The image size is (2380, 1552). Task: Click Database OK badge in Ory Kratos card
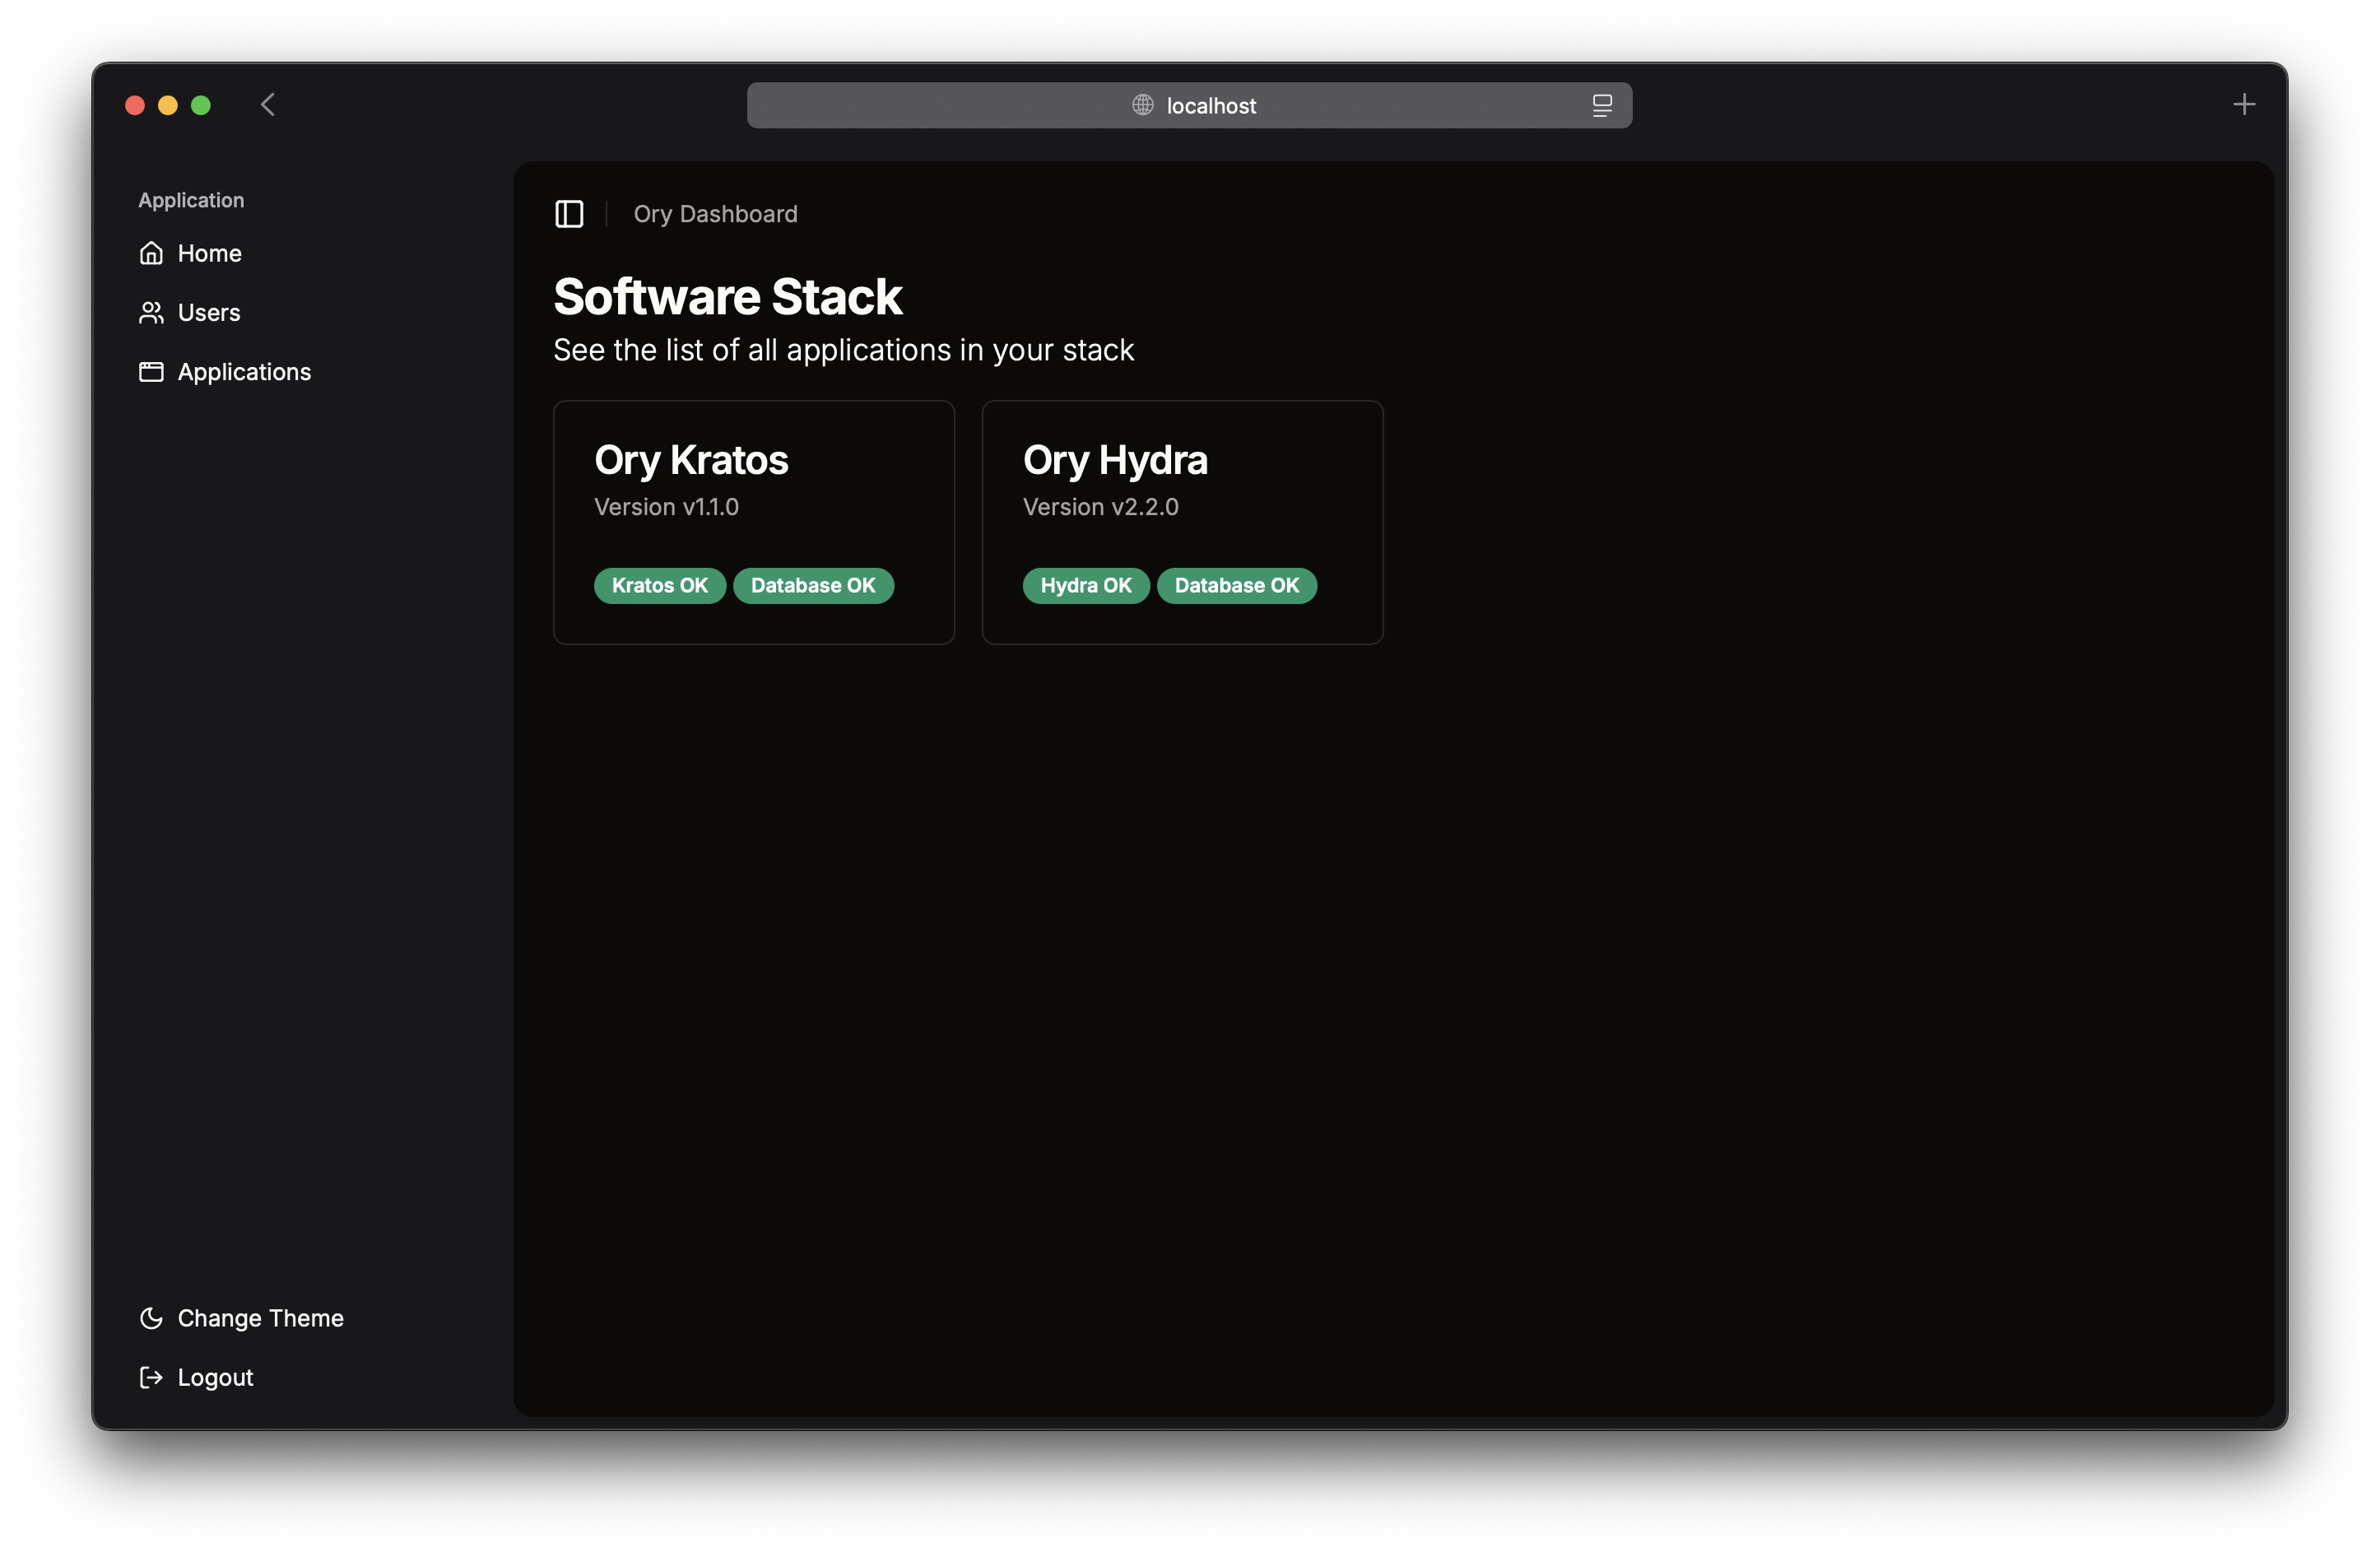(x=813, y=586)
